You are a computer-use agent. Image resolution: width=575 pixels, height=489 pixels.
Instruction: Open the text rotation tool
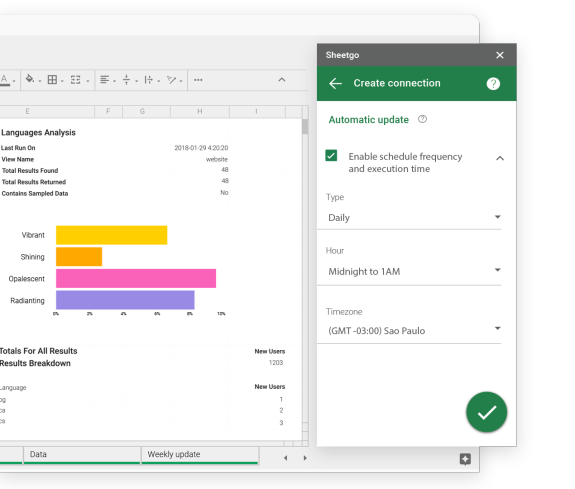(171, 80)
